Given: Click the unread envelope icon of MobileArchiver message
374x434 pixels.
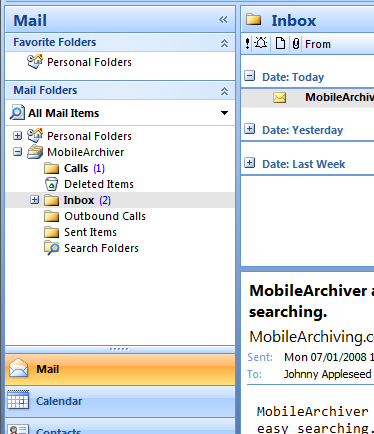Looking at the screenshot, I should 280,98.
